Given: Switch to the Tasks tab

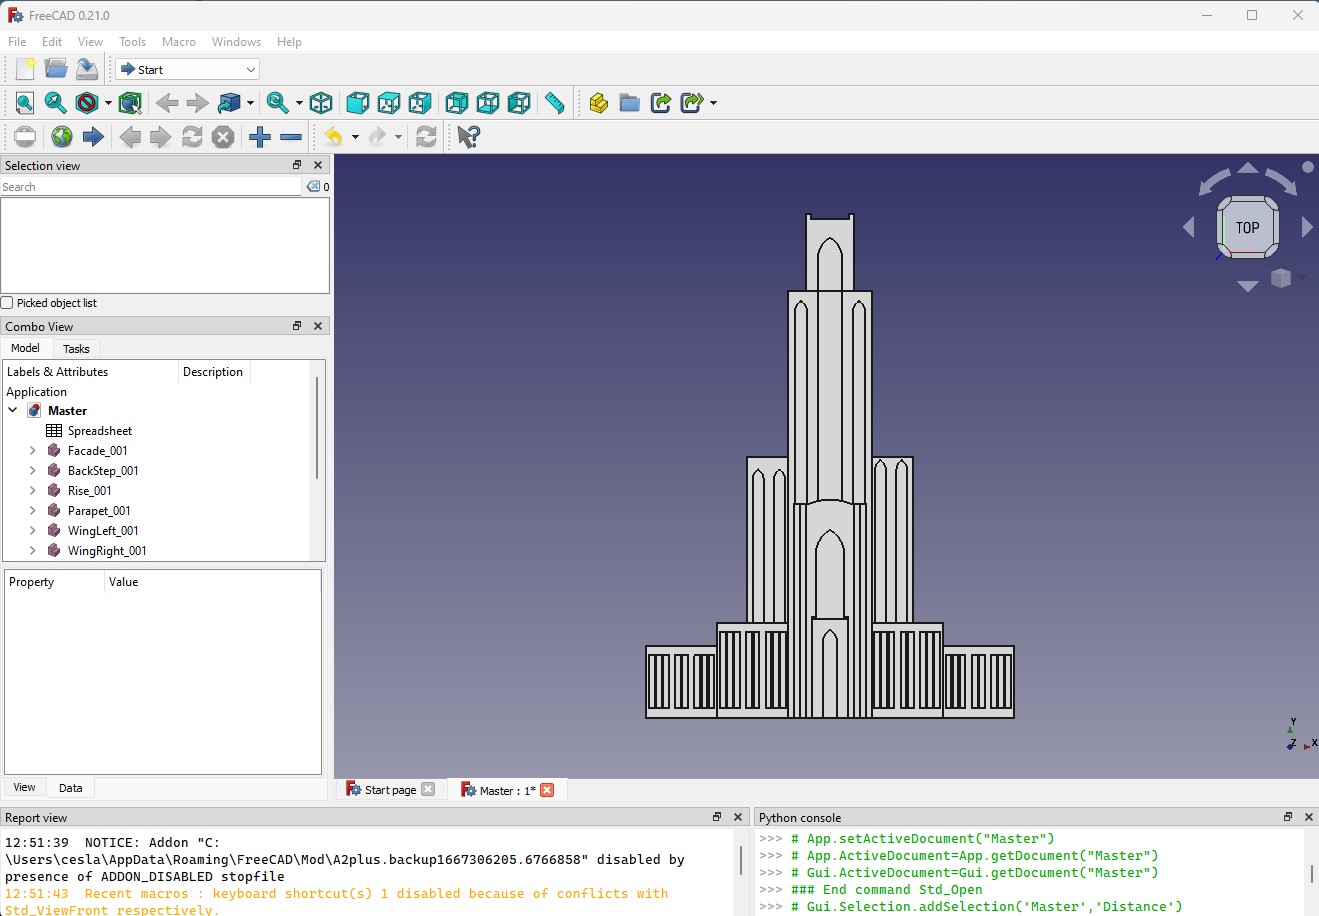Looking at the screenshot, I should [x=76, y=349].
